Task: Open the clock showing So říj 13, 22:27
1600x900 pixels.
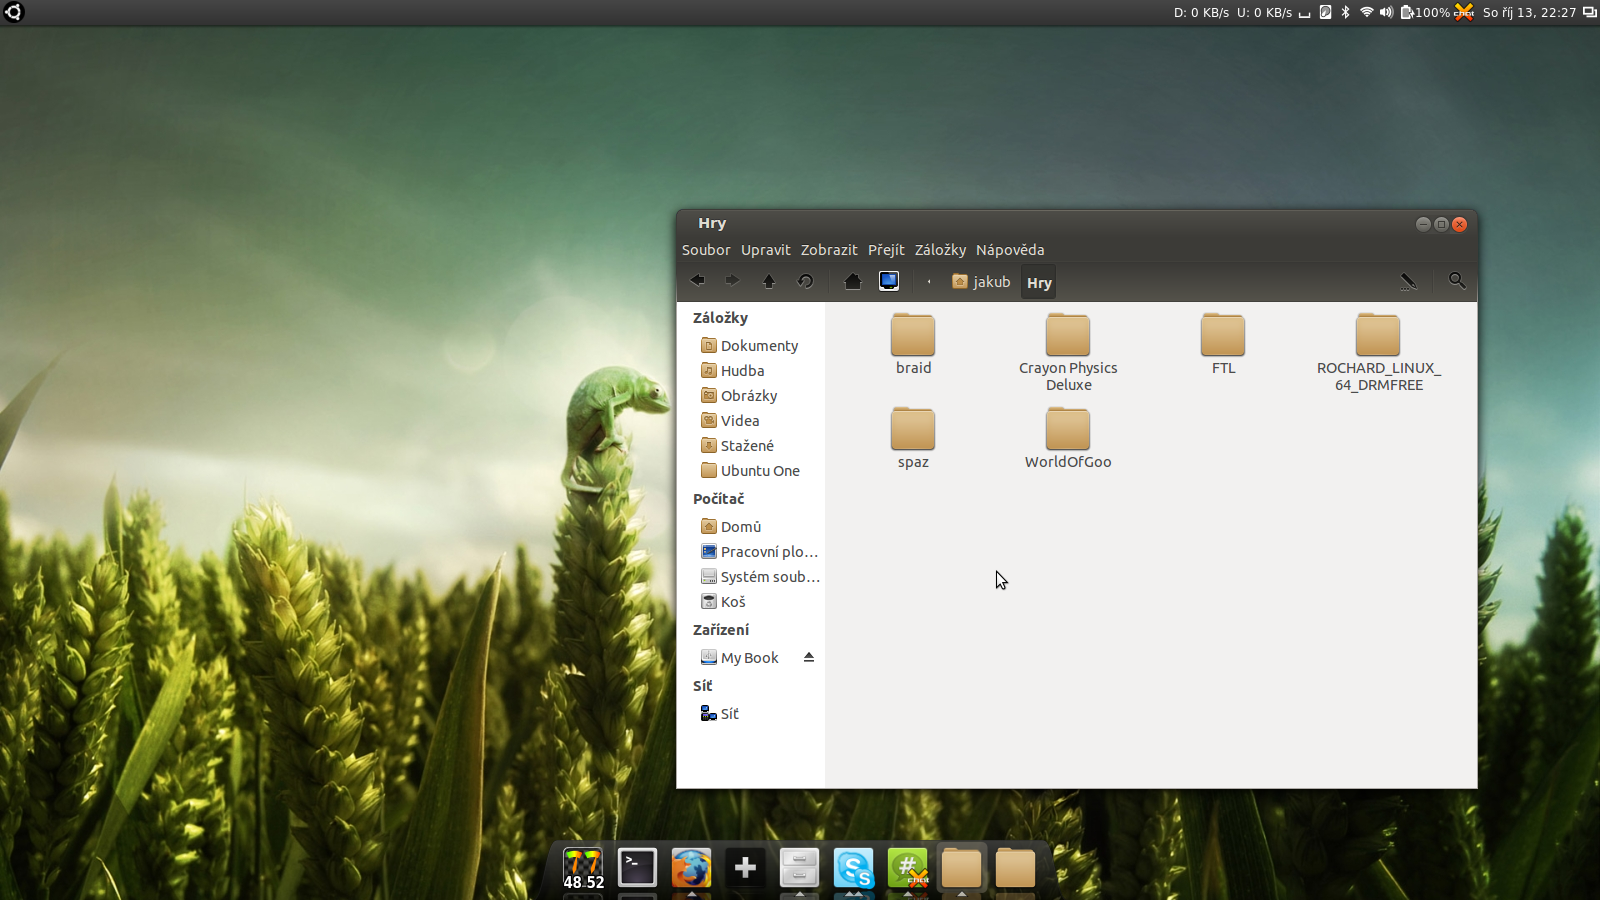Action: (x=1529, y=12)
